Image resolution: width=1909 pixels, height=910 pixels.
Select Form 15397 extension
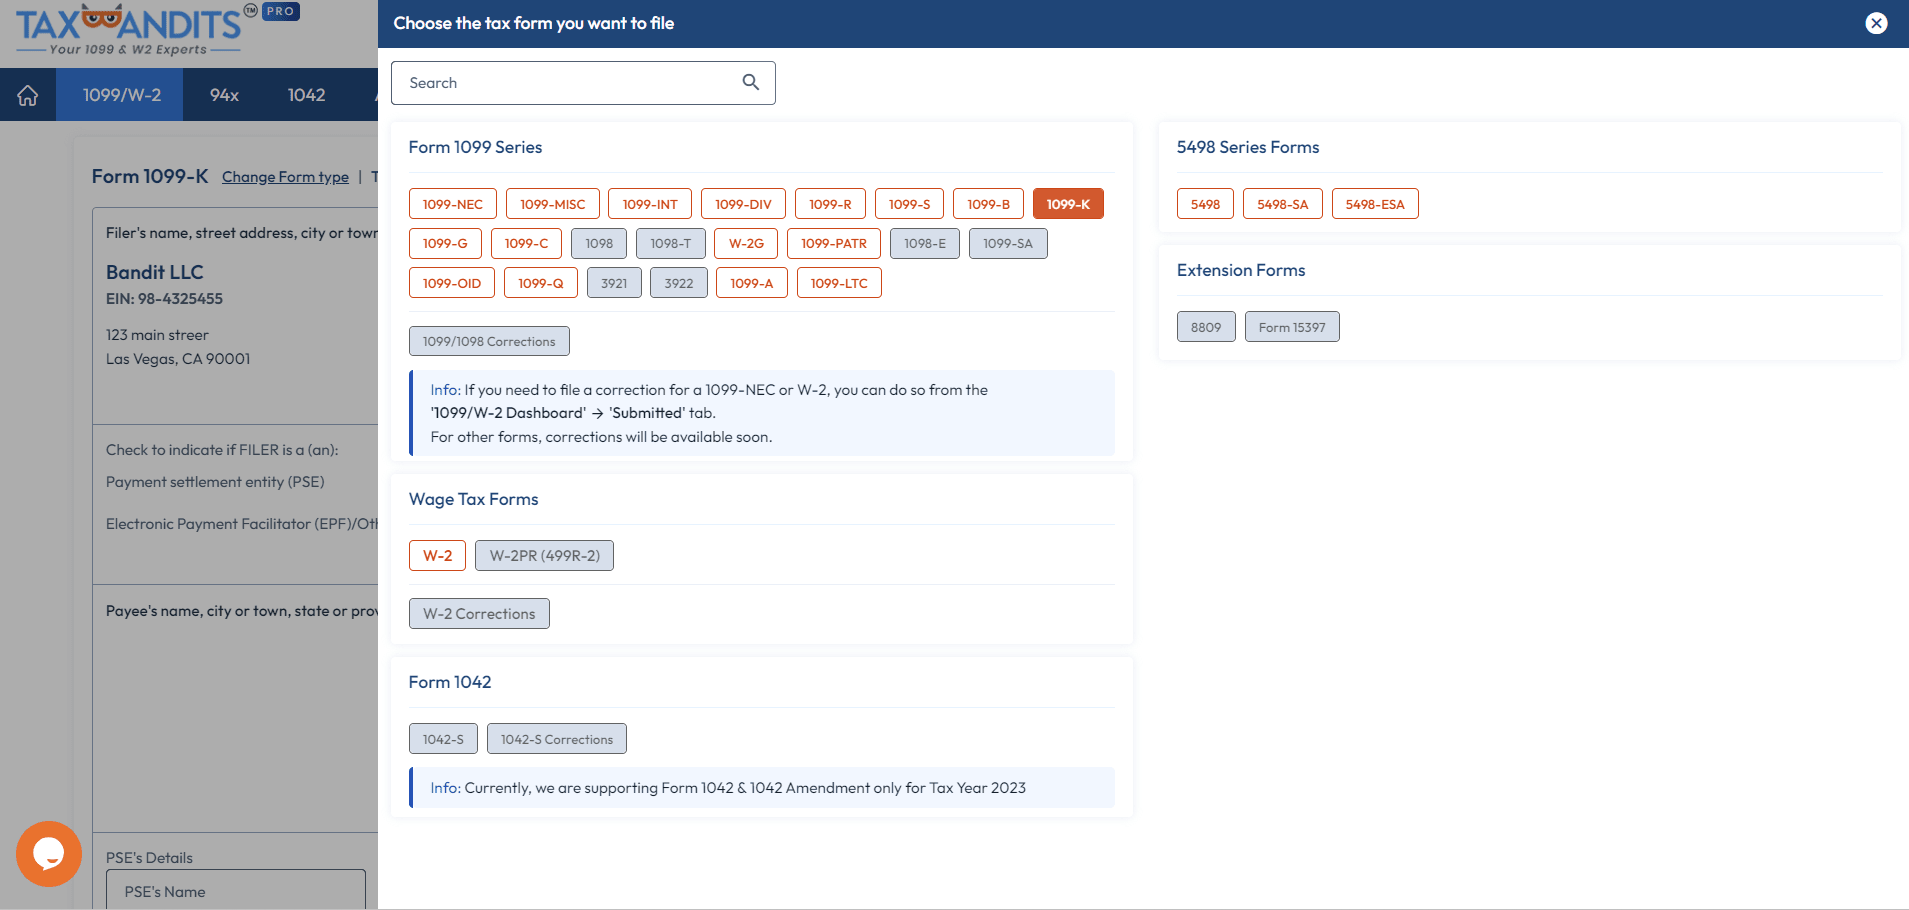coord(1292,327)
